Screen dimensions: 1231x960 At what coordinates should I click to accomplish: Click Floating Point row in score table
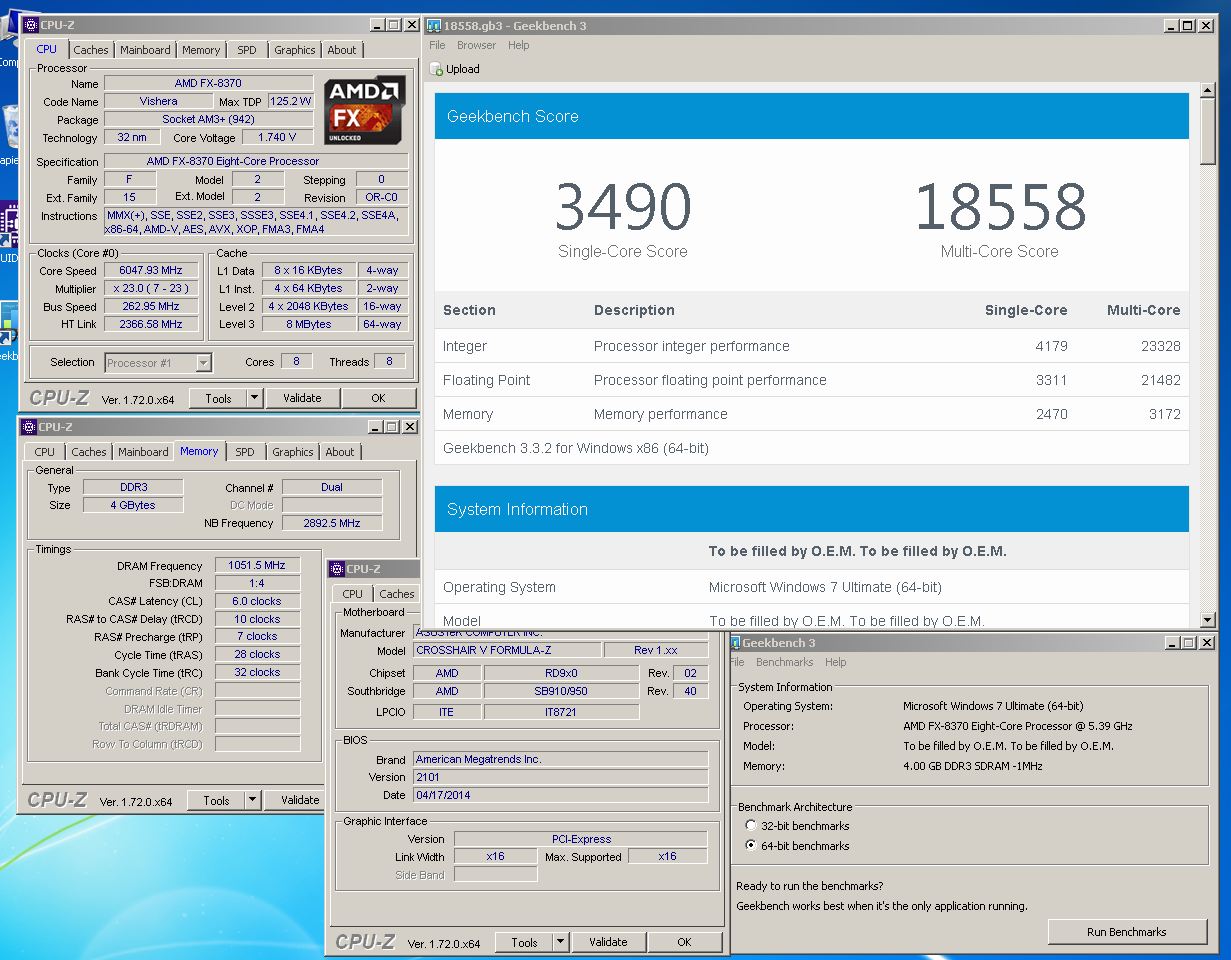click(x=812, y=380)
